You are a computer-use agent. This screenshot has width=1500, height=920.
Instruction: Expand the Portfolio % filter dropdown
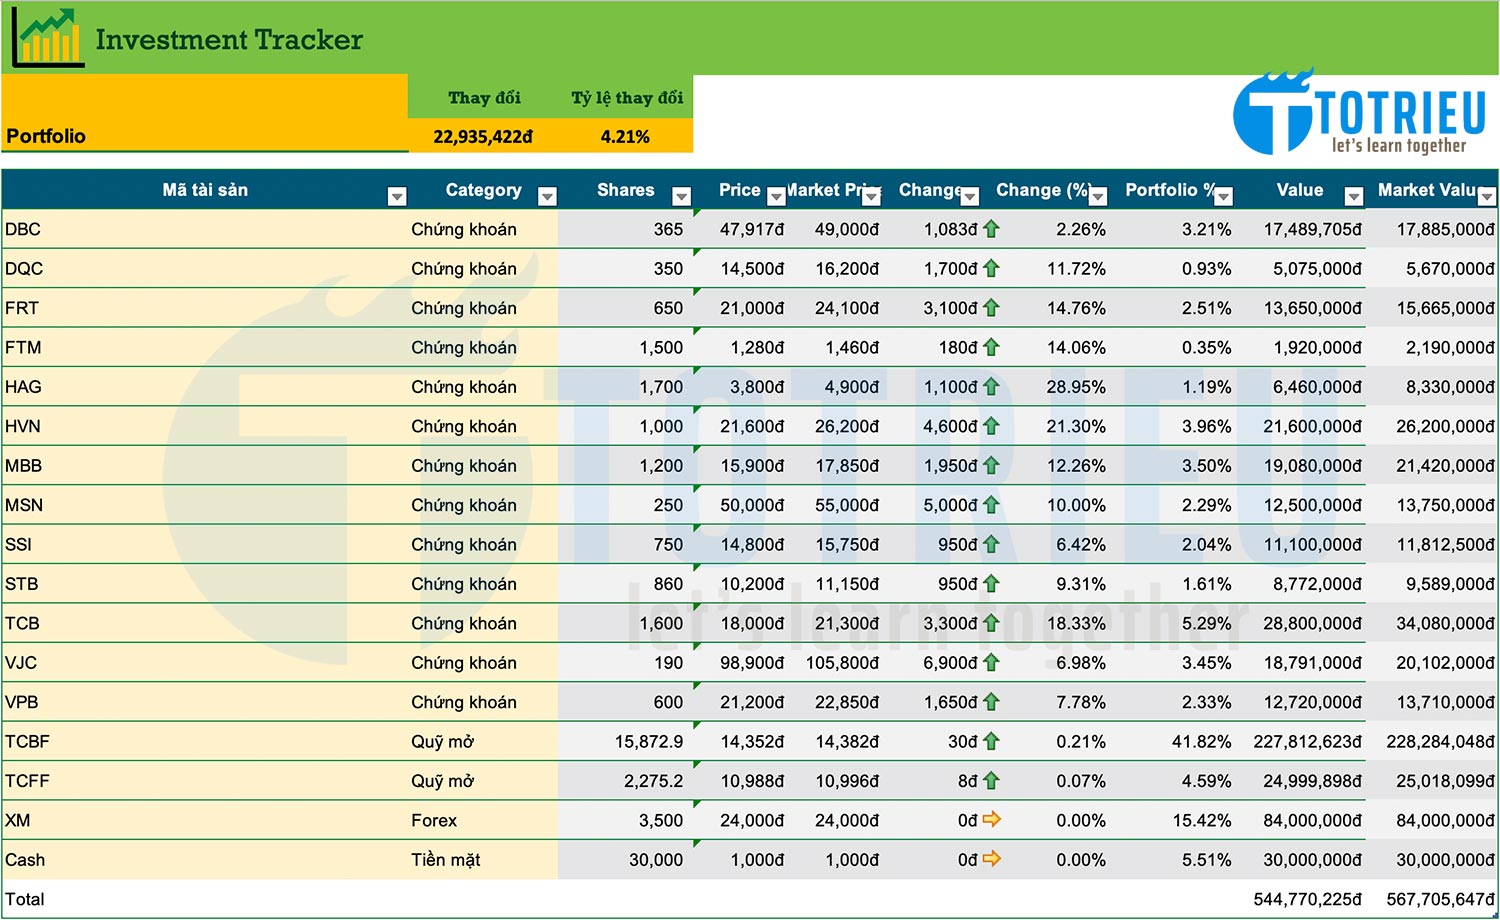[x=1223, y=196]
